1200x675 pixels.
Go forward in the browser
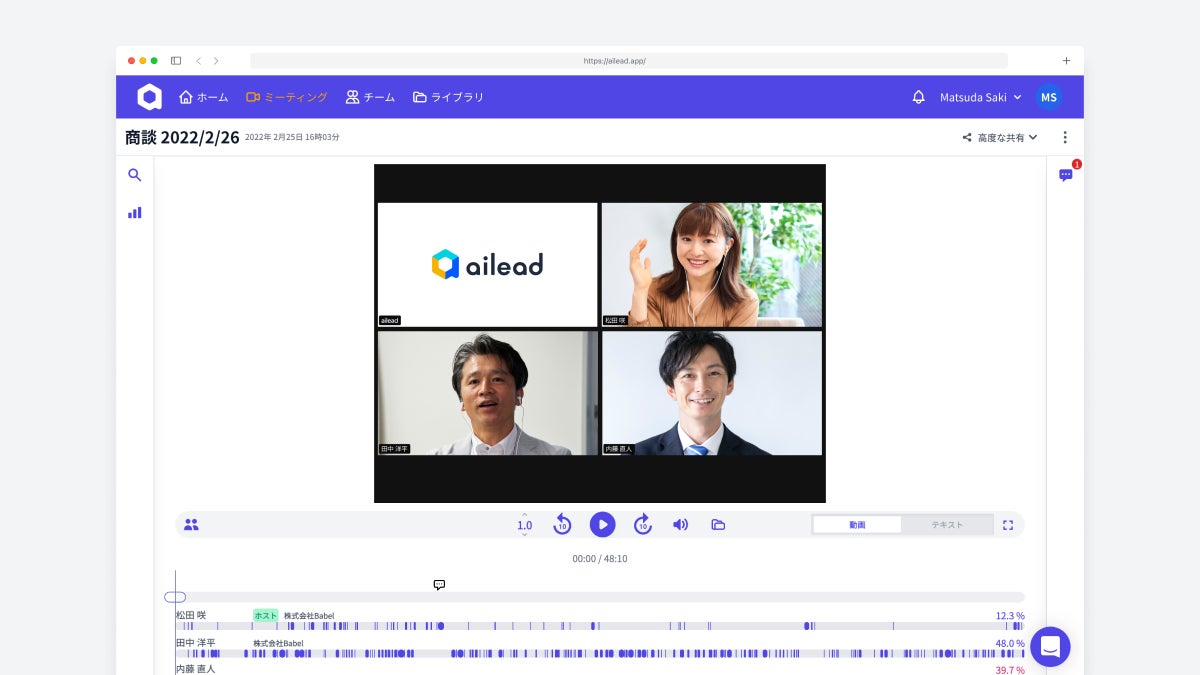[x=216, y=61]
